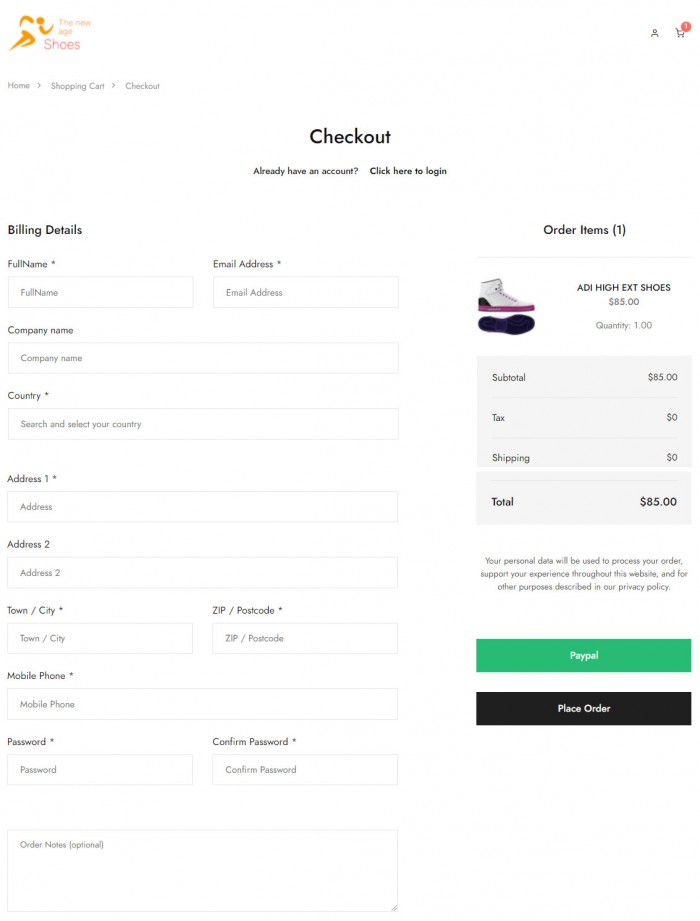
Task: Go to Home breadcrumb
Action: click(x=19, y=86)
